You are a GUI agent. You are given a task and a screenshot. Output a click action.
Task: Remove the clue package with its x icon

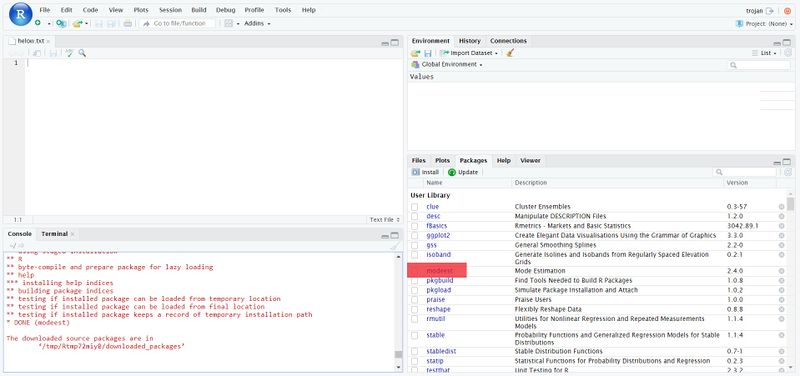pyautogui.click(x=781, y=207)
